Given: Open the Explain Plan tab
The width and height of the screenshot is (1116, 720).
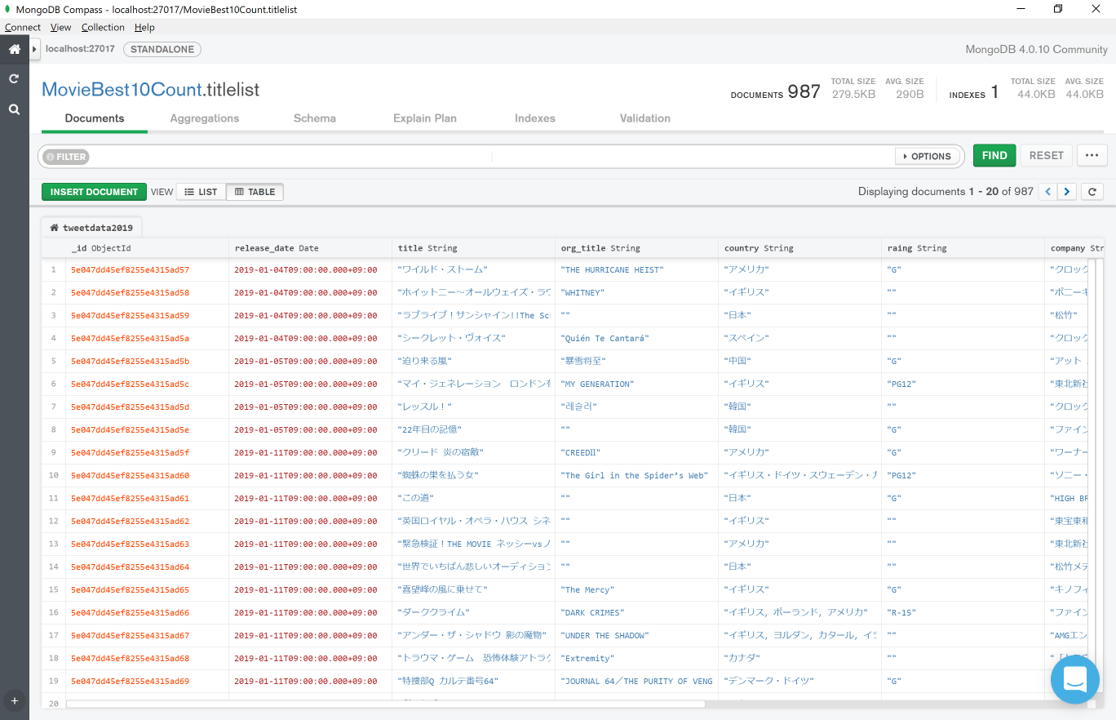Looking at the screenshot, I should tap(425, 119).
